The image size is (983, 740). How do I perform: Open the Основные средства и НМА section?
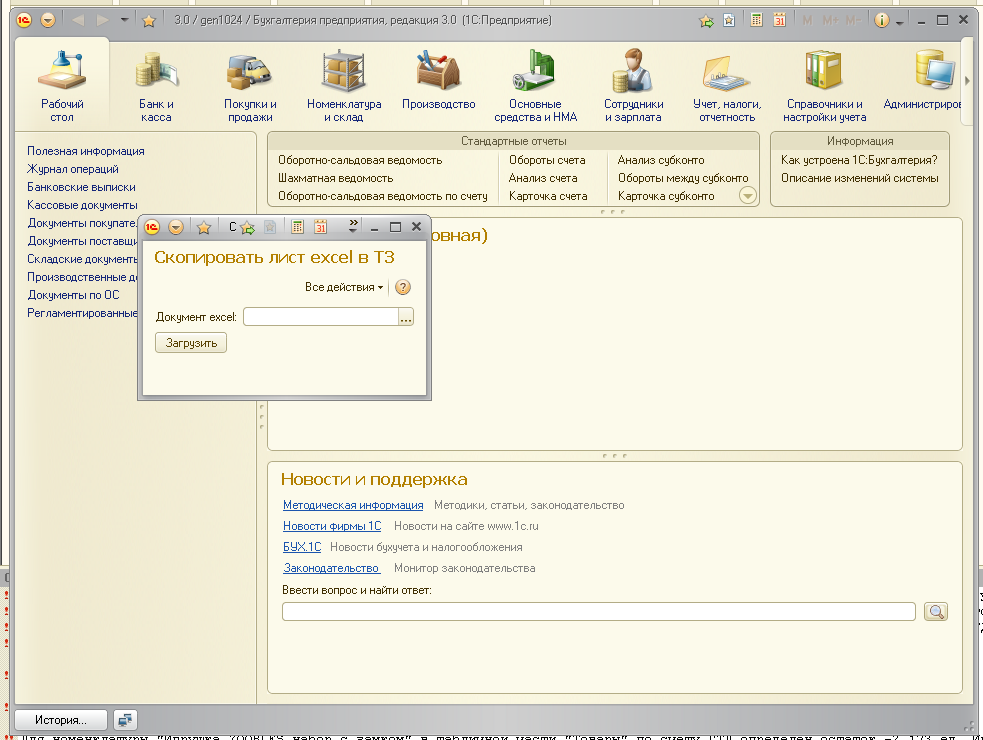[535, 85]
